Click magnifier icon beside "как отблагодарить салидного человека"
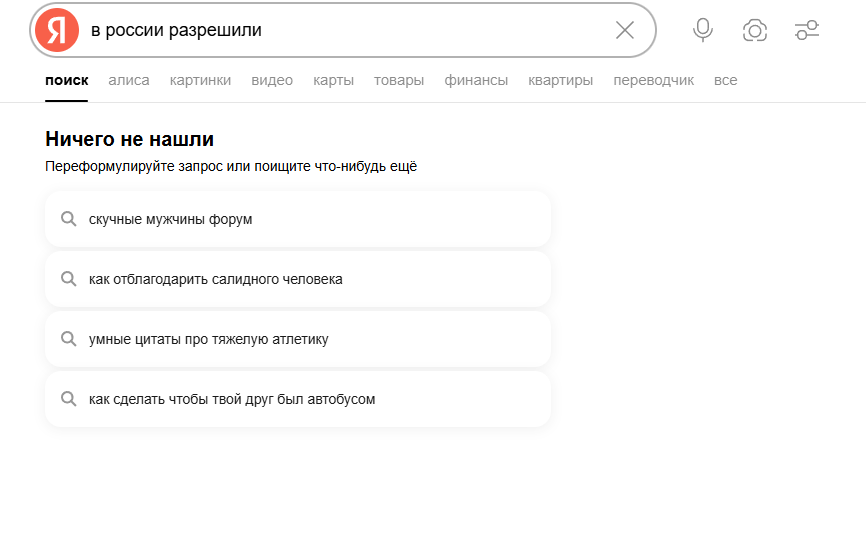This screenshot has width=866, height=560. (x=69, y=279)
